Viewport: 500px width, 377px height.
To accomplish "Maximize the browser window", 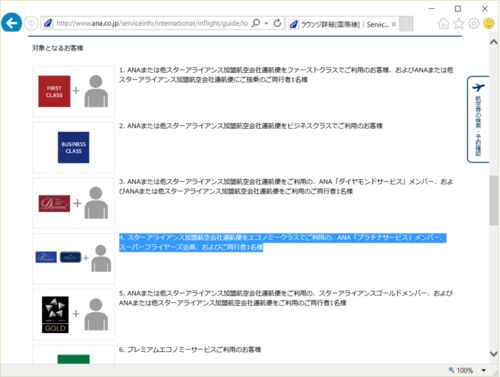I will [458, 8].
